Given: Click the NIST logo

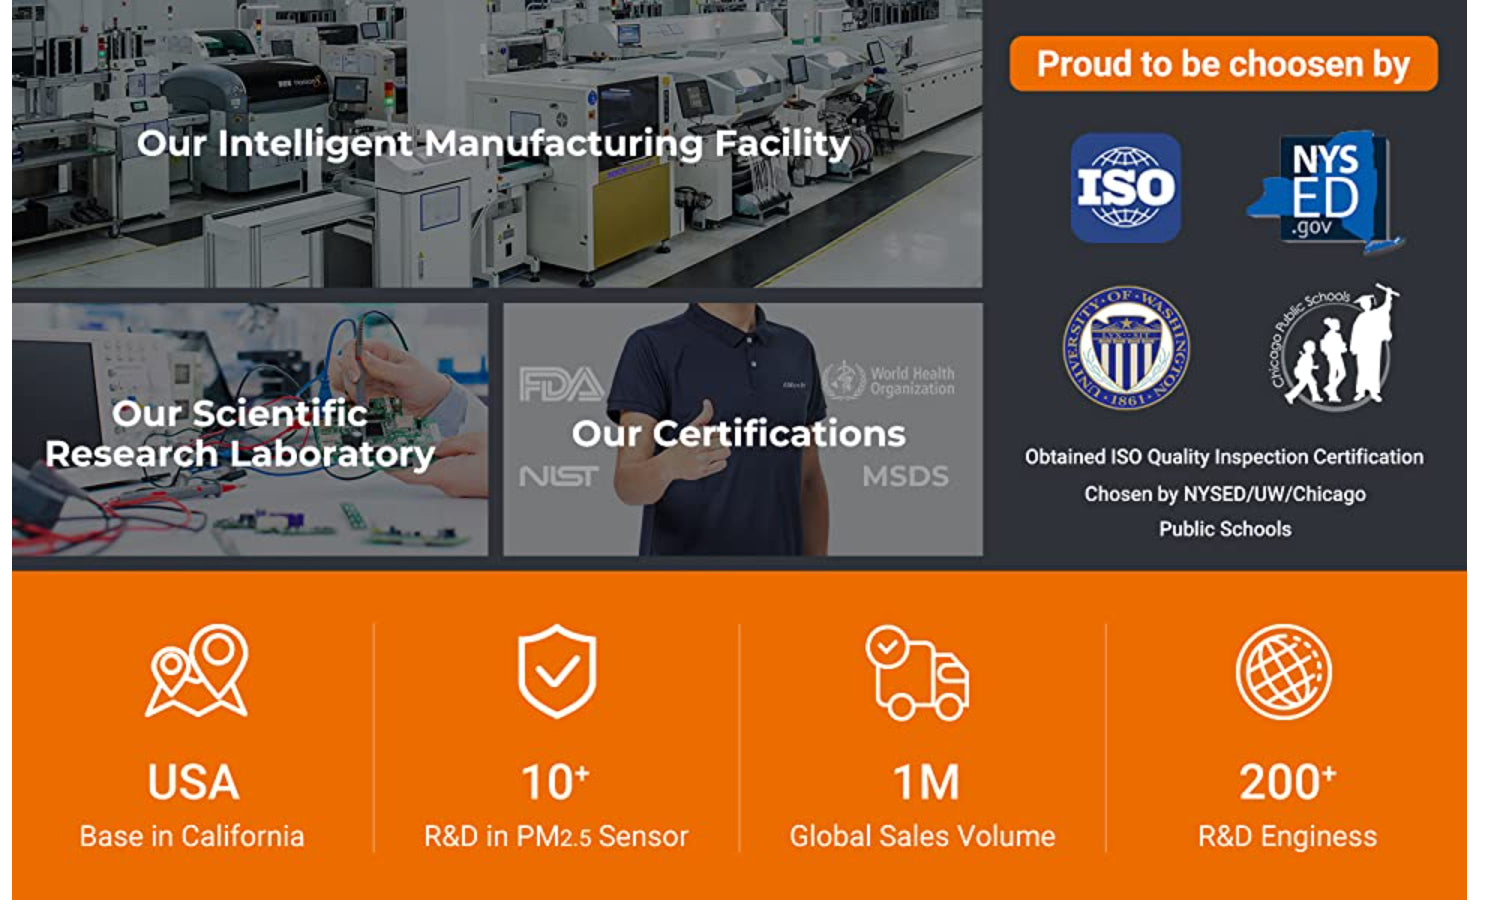Looking at the screenshot, I should [558, 476].
